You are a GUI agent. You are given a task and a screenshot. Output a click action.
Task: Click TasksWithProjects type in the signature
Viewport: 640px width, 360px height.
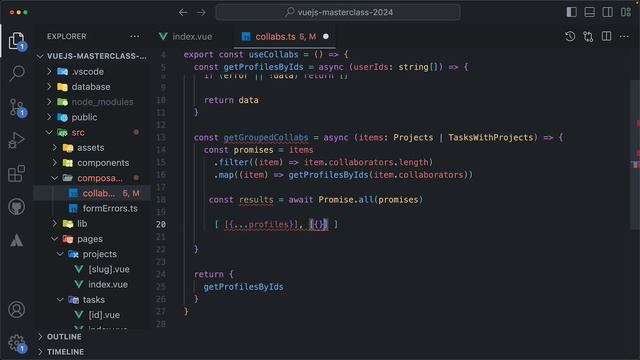pyautogui.click(x=491, y=138)
